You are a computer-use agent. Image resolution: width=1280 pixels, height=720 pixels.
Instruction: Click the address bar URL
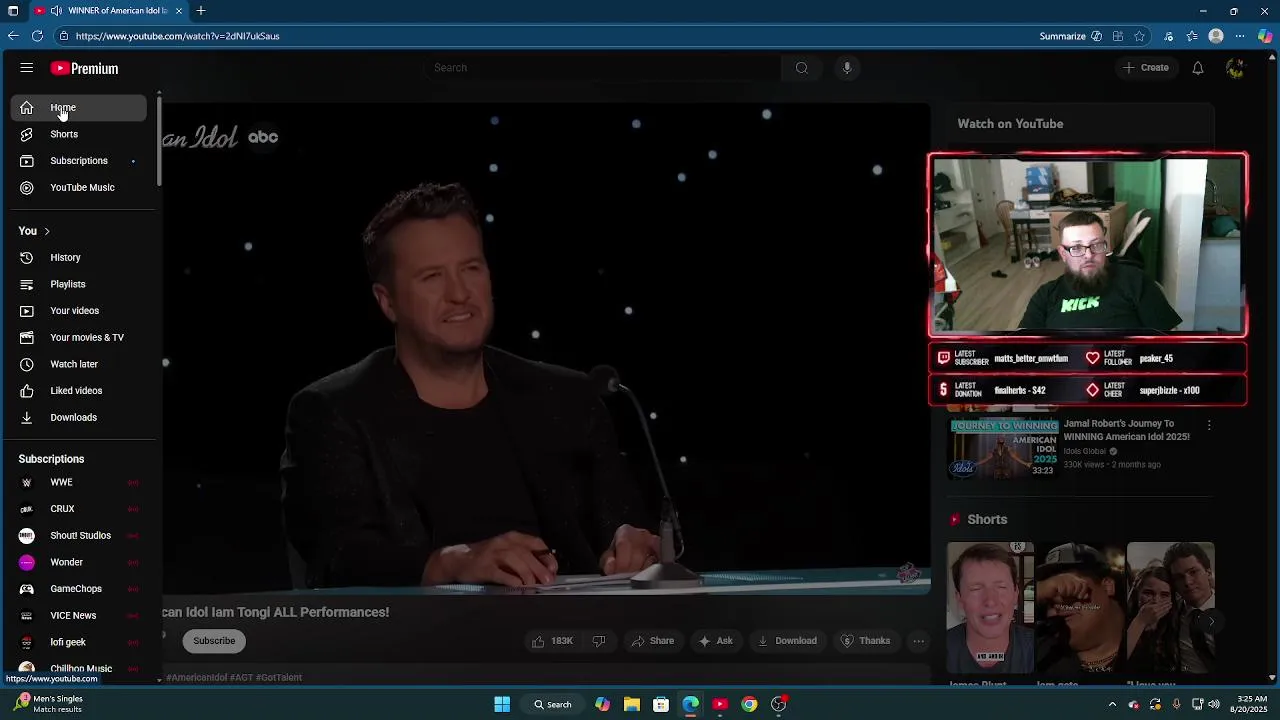click(177, 36)
